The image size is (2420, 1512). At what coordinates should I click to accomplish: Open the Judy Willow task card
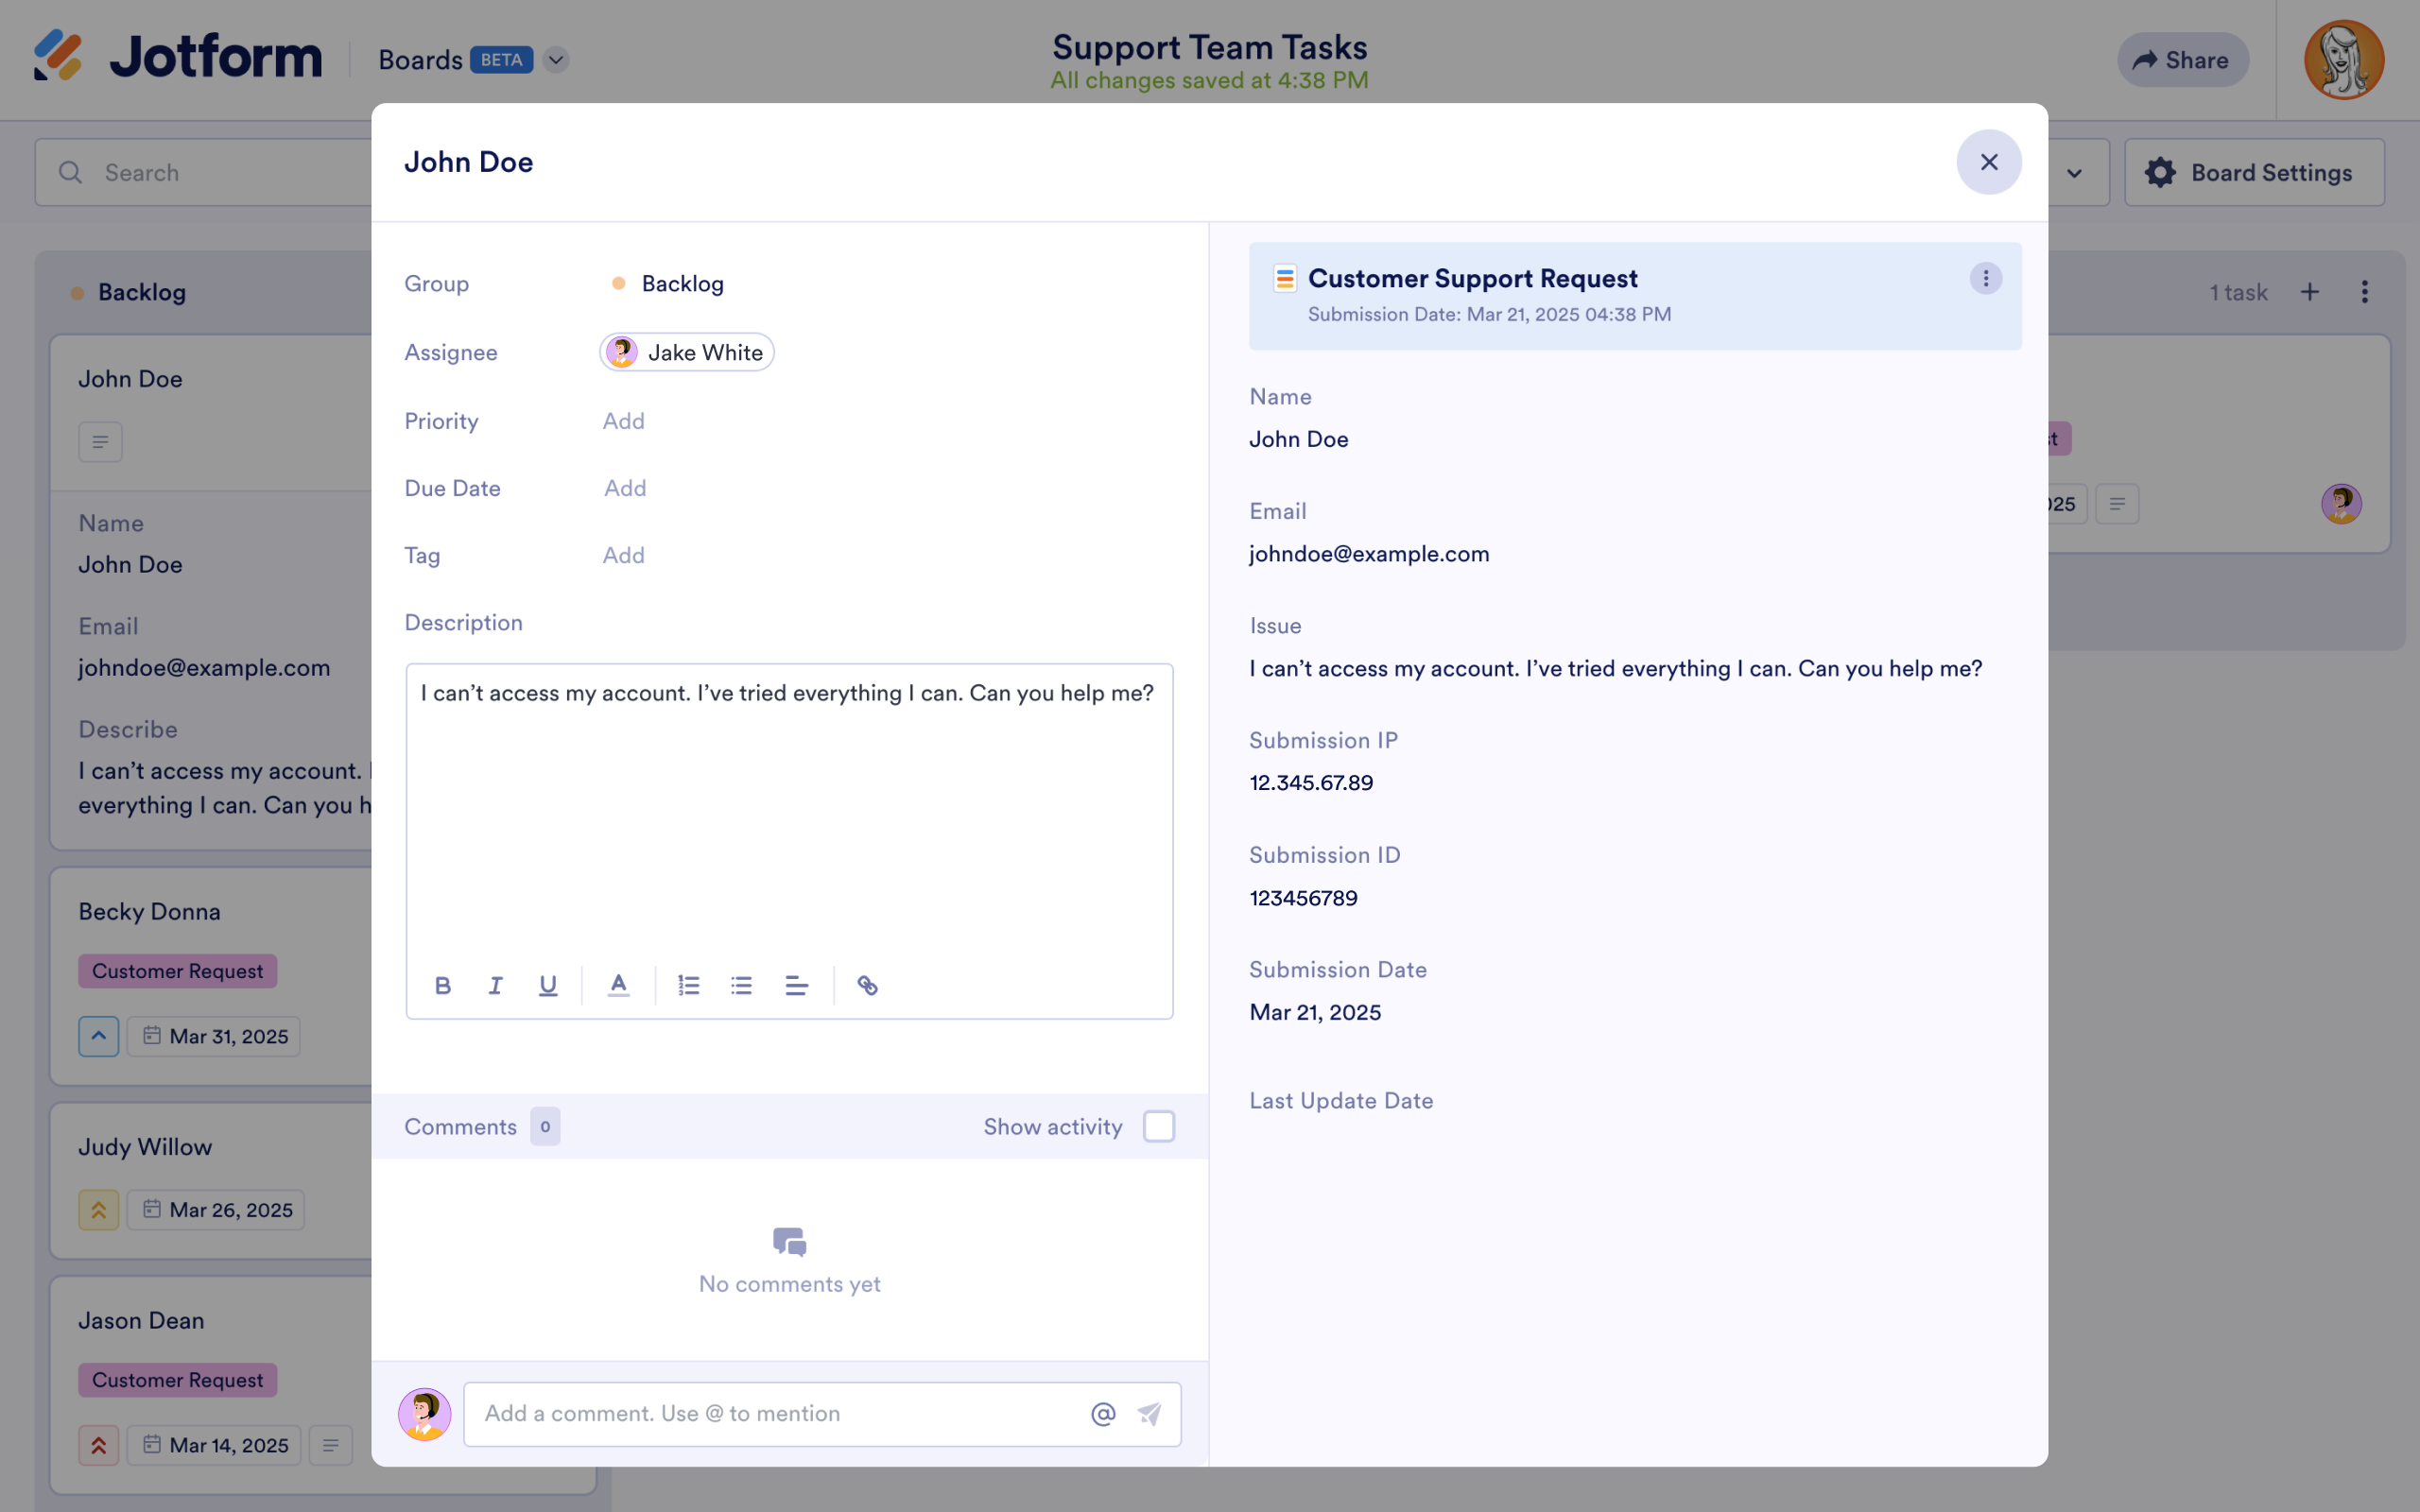click(211, 1180)
